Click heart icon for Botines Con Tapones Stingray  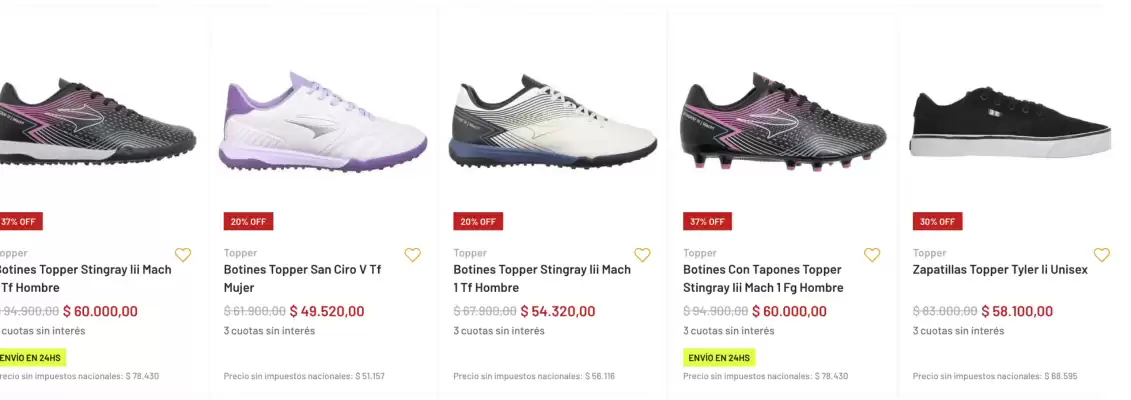(872, 255)
